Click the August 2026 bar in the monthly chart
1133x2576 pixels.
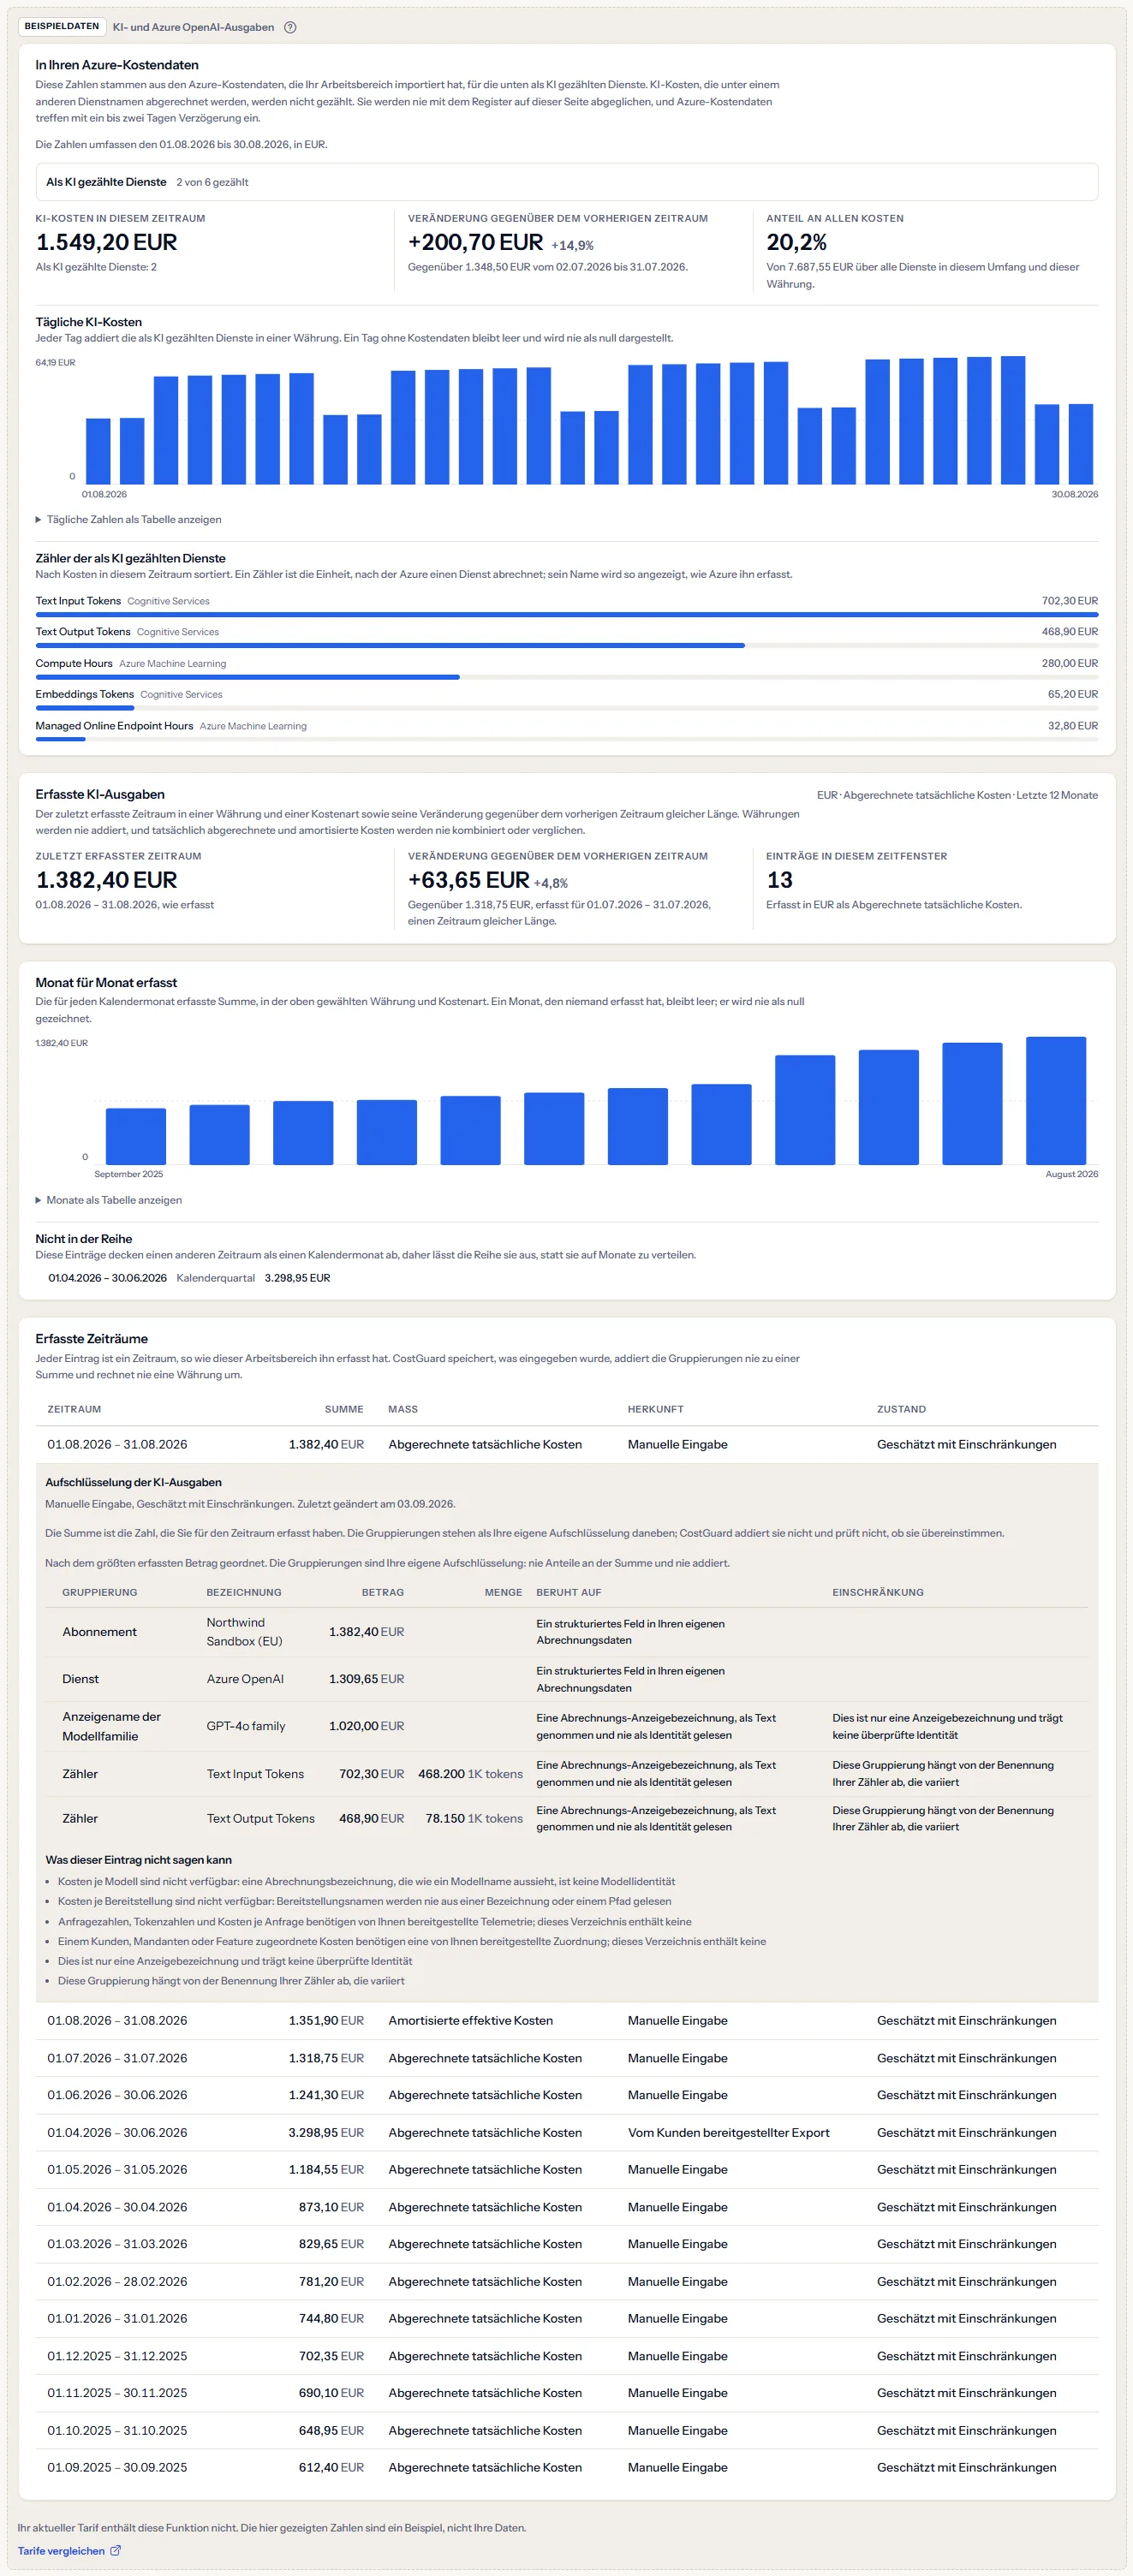click(1056, 1100)
